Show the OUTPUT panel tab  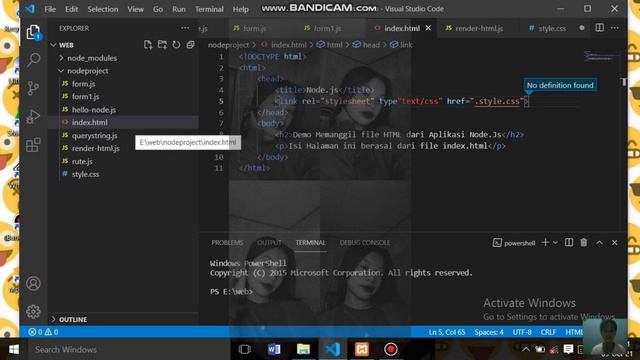(269, 242)
